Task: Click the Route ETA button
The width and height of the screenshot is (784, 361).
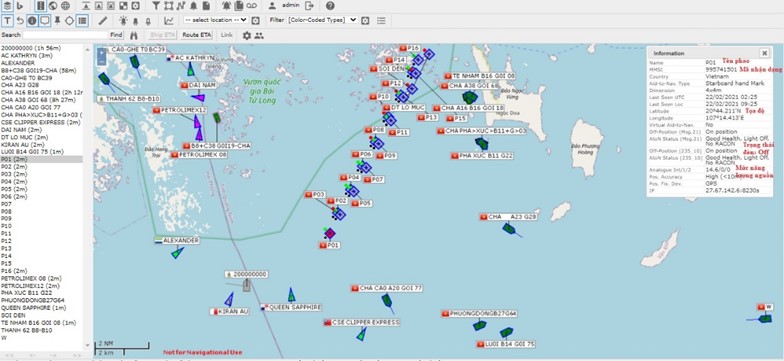Action: click(x=196, y=35)
